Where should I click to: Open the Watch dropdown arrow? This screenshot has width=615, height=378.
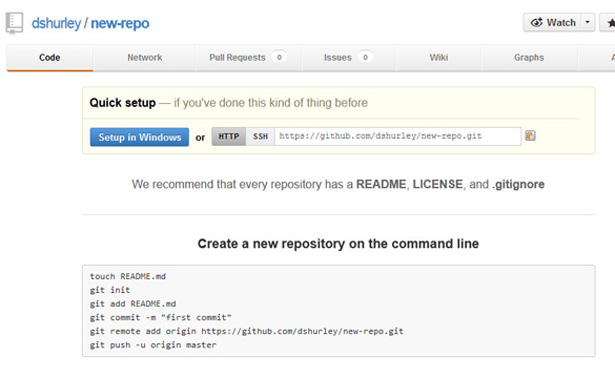click(588, 22)
